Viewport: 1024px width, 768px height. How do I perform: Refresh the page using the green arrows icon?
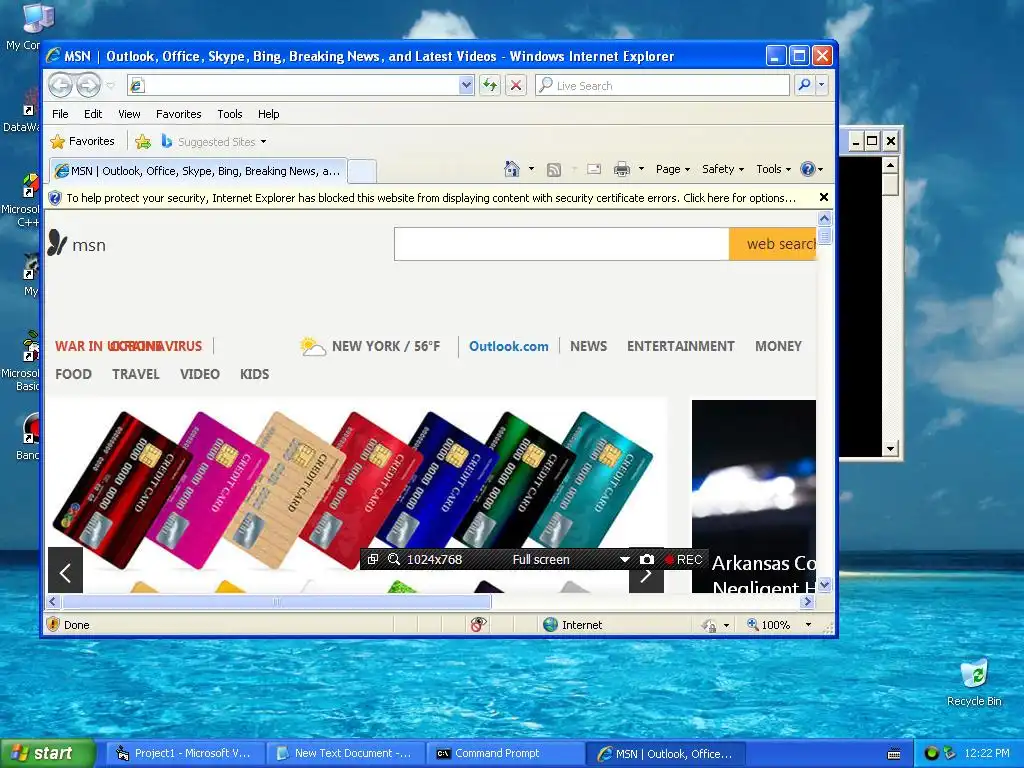coord(490,85)
